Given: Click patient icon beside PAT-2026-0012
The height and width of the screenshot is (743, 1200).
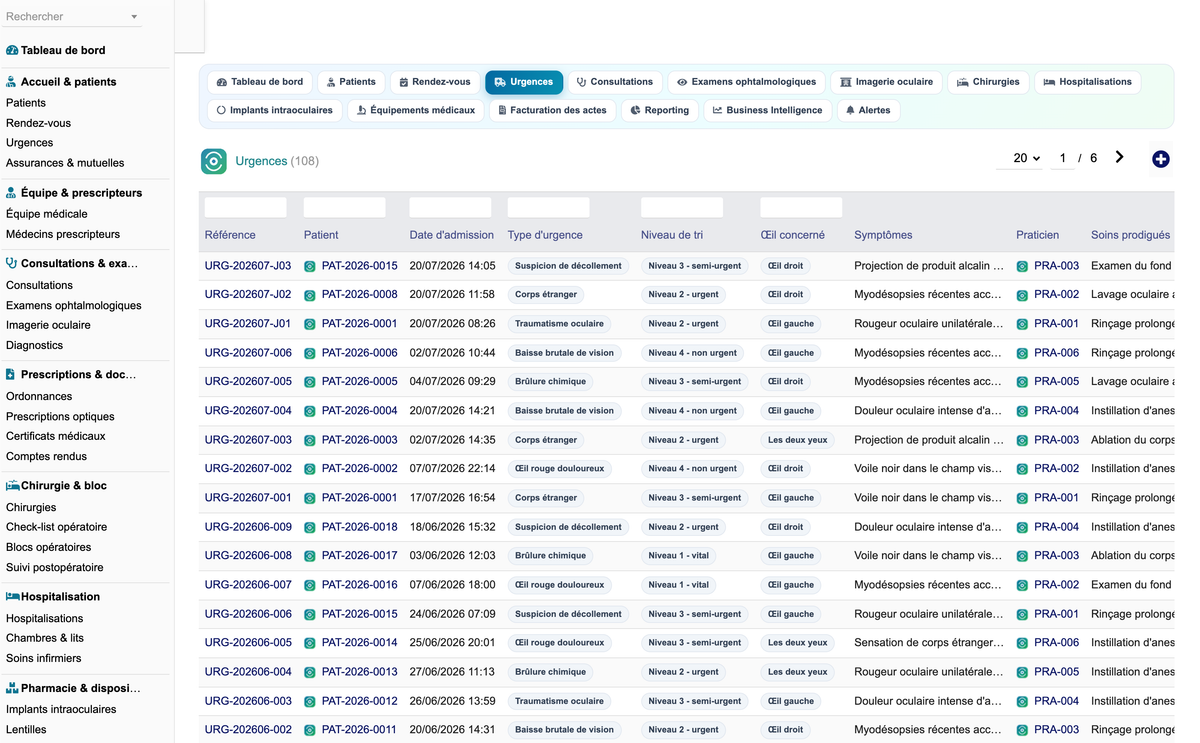Looking at the screenshot, I should (310, 702).
